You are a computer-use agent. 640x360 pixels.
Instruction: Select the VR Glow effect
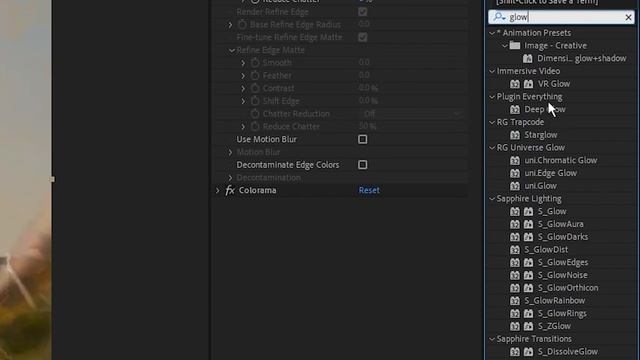pos(554,84)
